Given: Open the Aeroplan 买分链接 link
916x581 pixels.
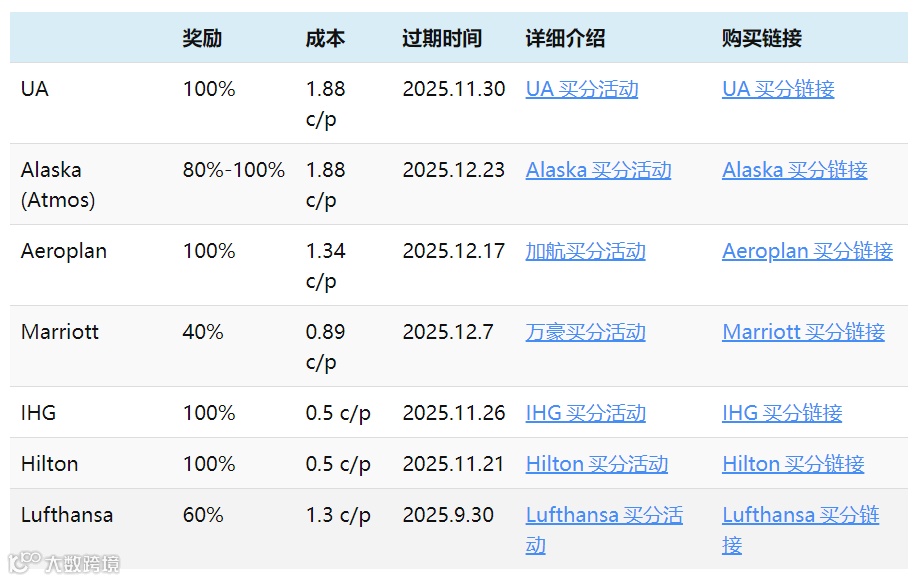Looking at the screenshot, I should [807, 252].
